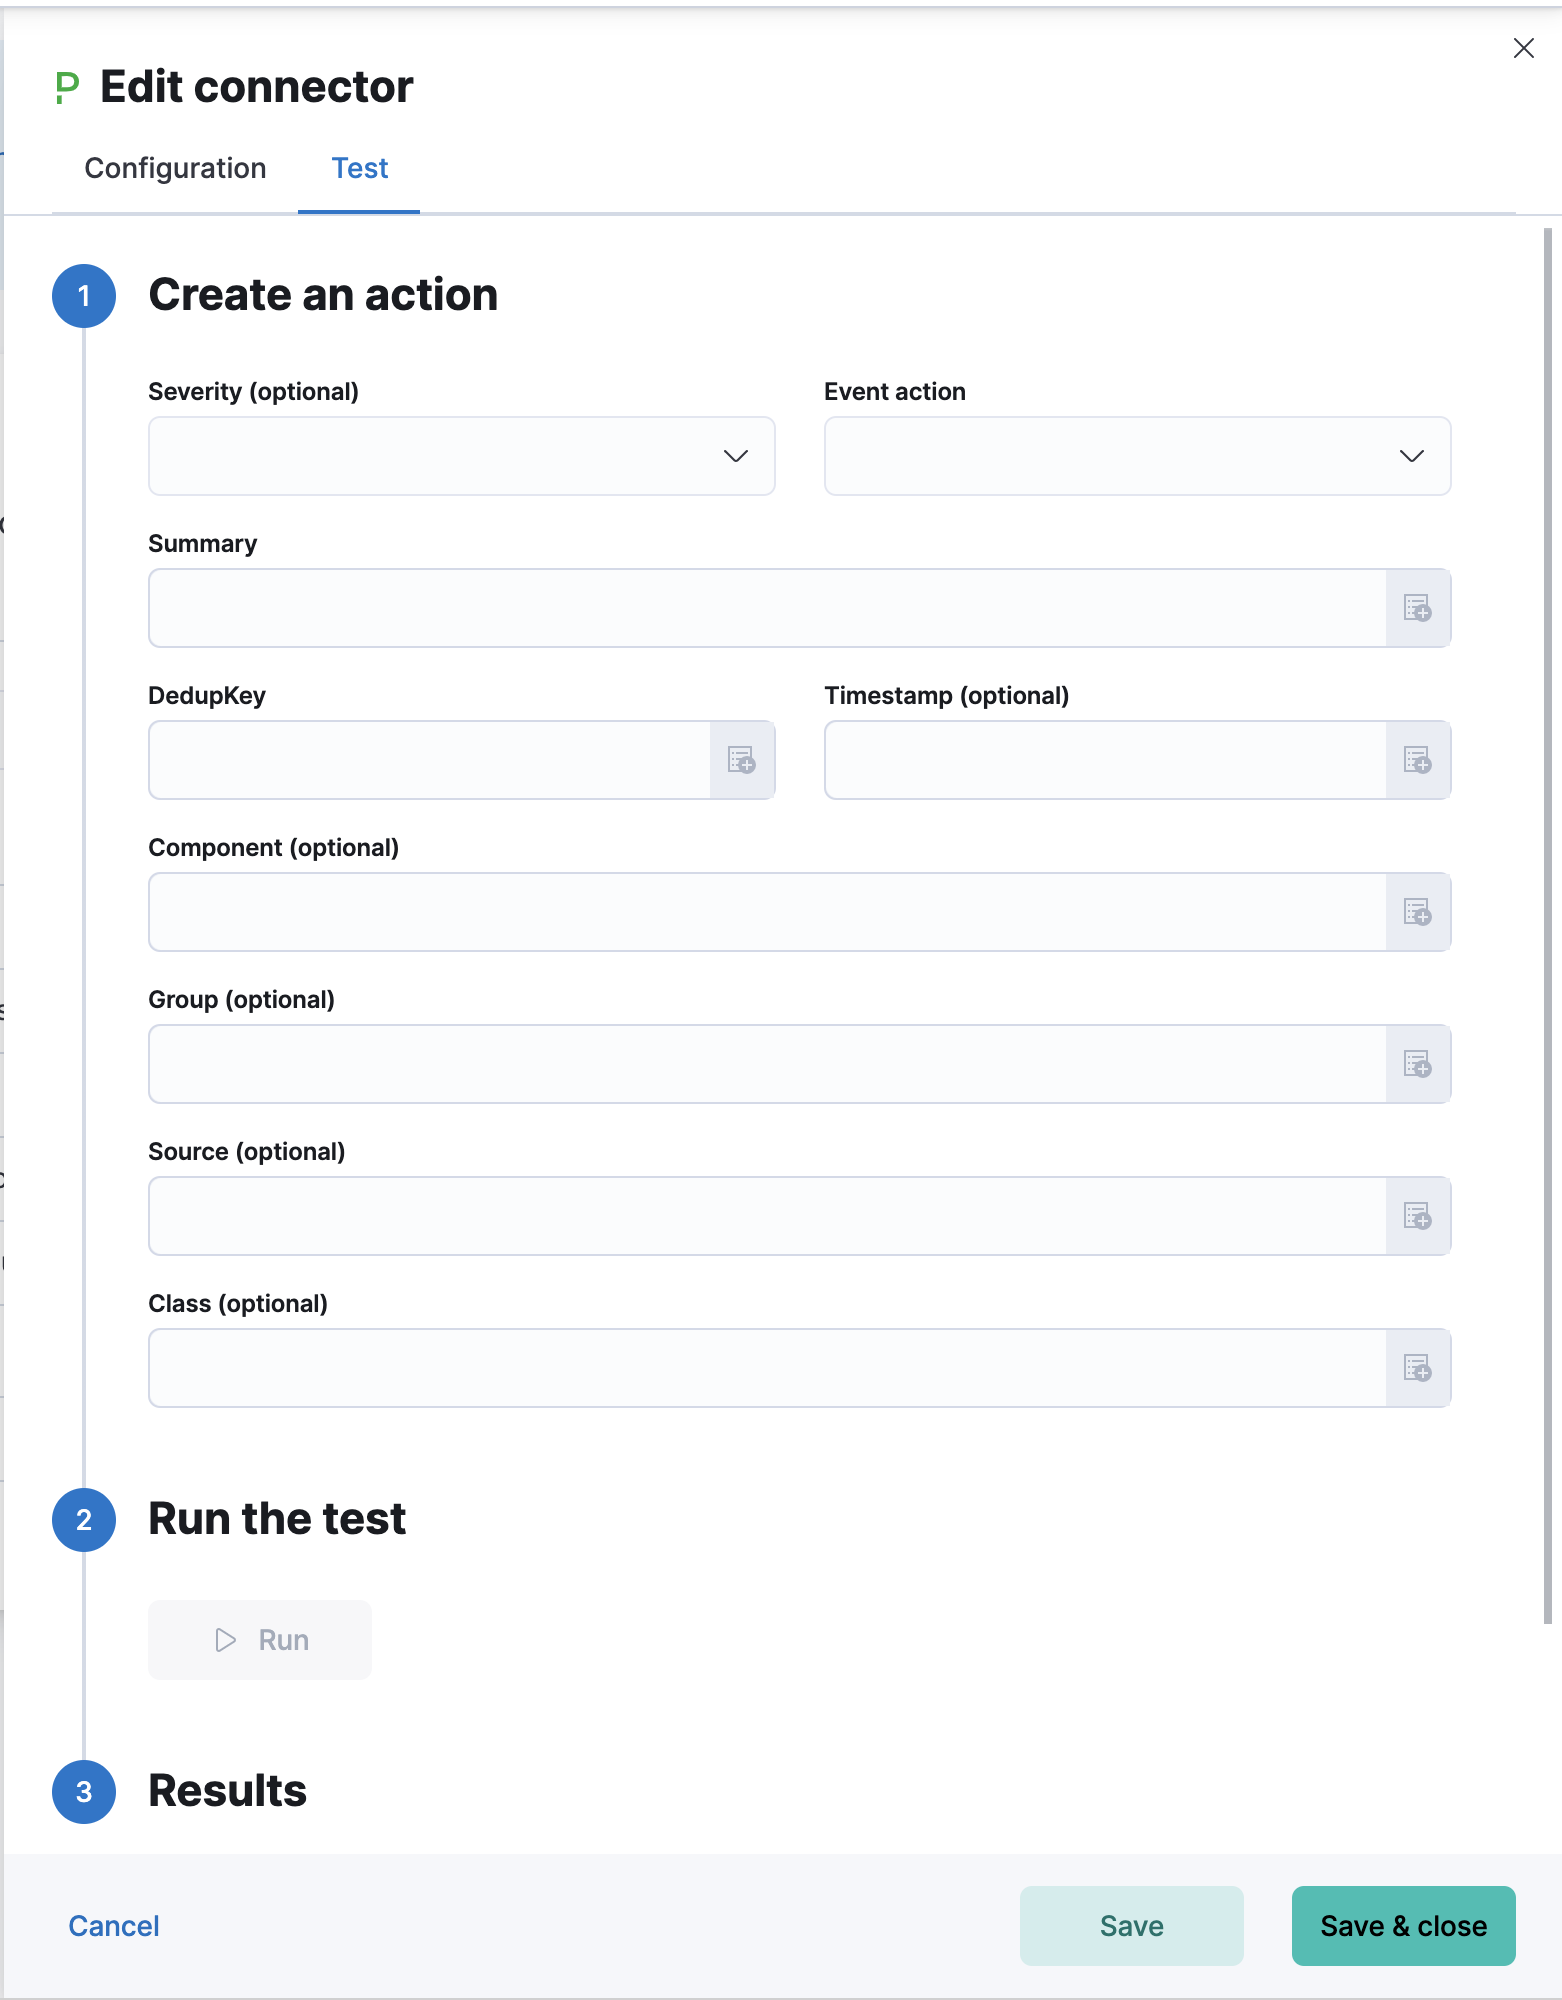Click the add variable icon for Component
Image resolution: width=1562 pixels, height=2000 pixels.
click(1419, 912)
